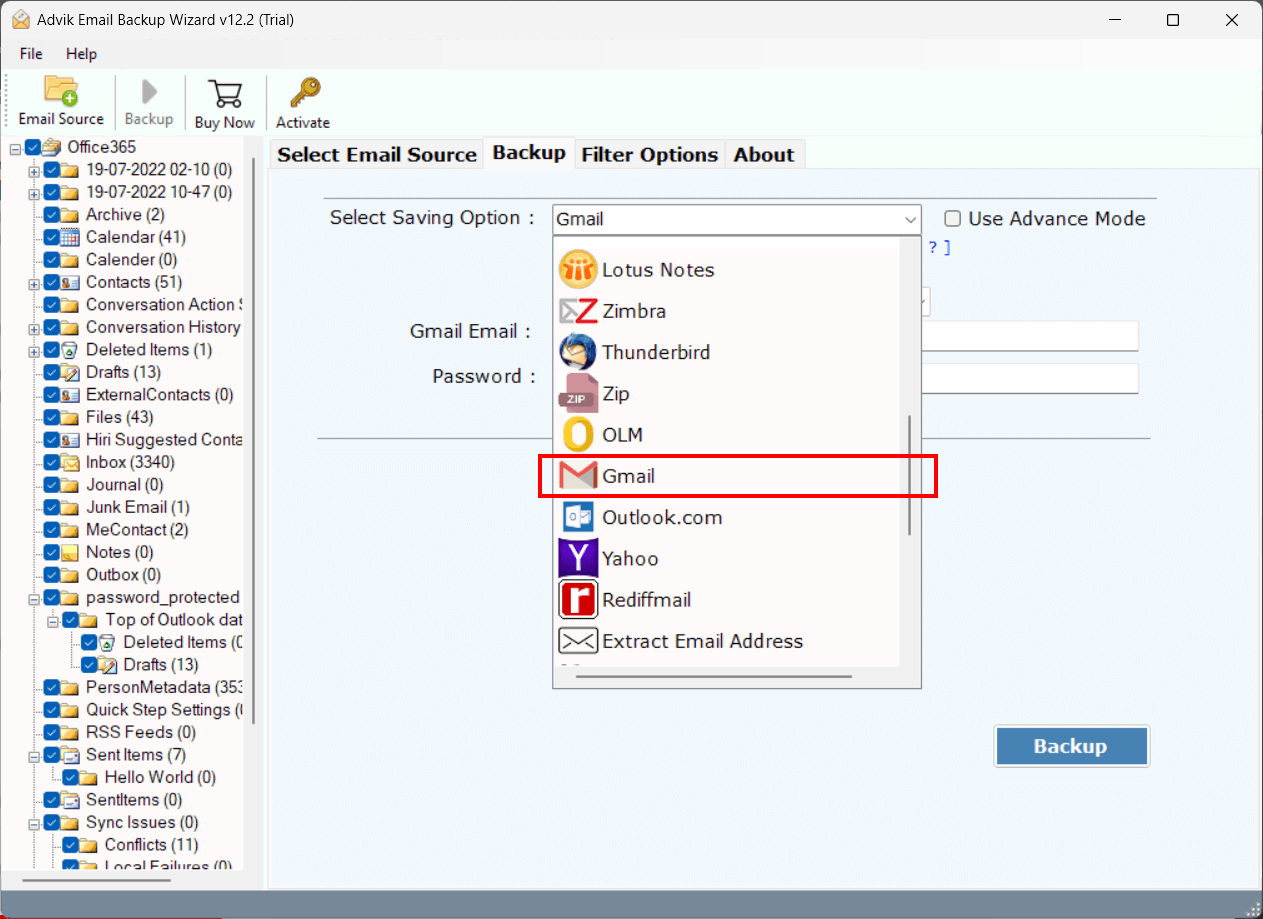Expand the Contacts (51) tree node
This screenshot has height=919, width=1263.
[x=34, y=283]
